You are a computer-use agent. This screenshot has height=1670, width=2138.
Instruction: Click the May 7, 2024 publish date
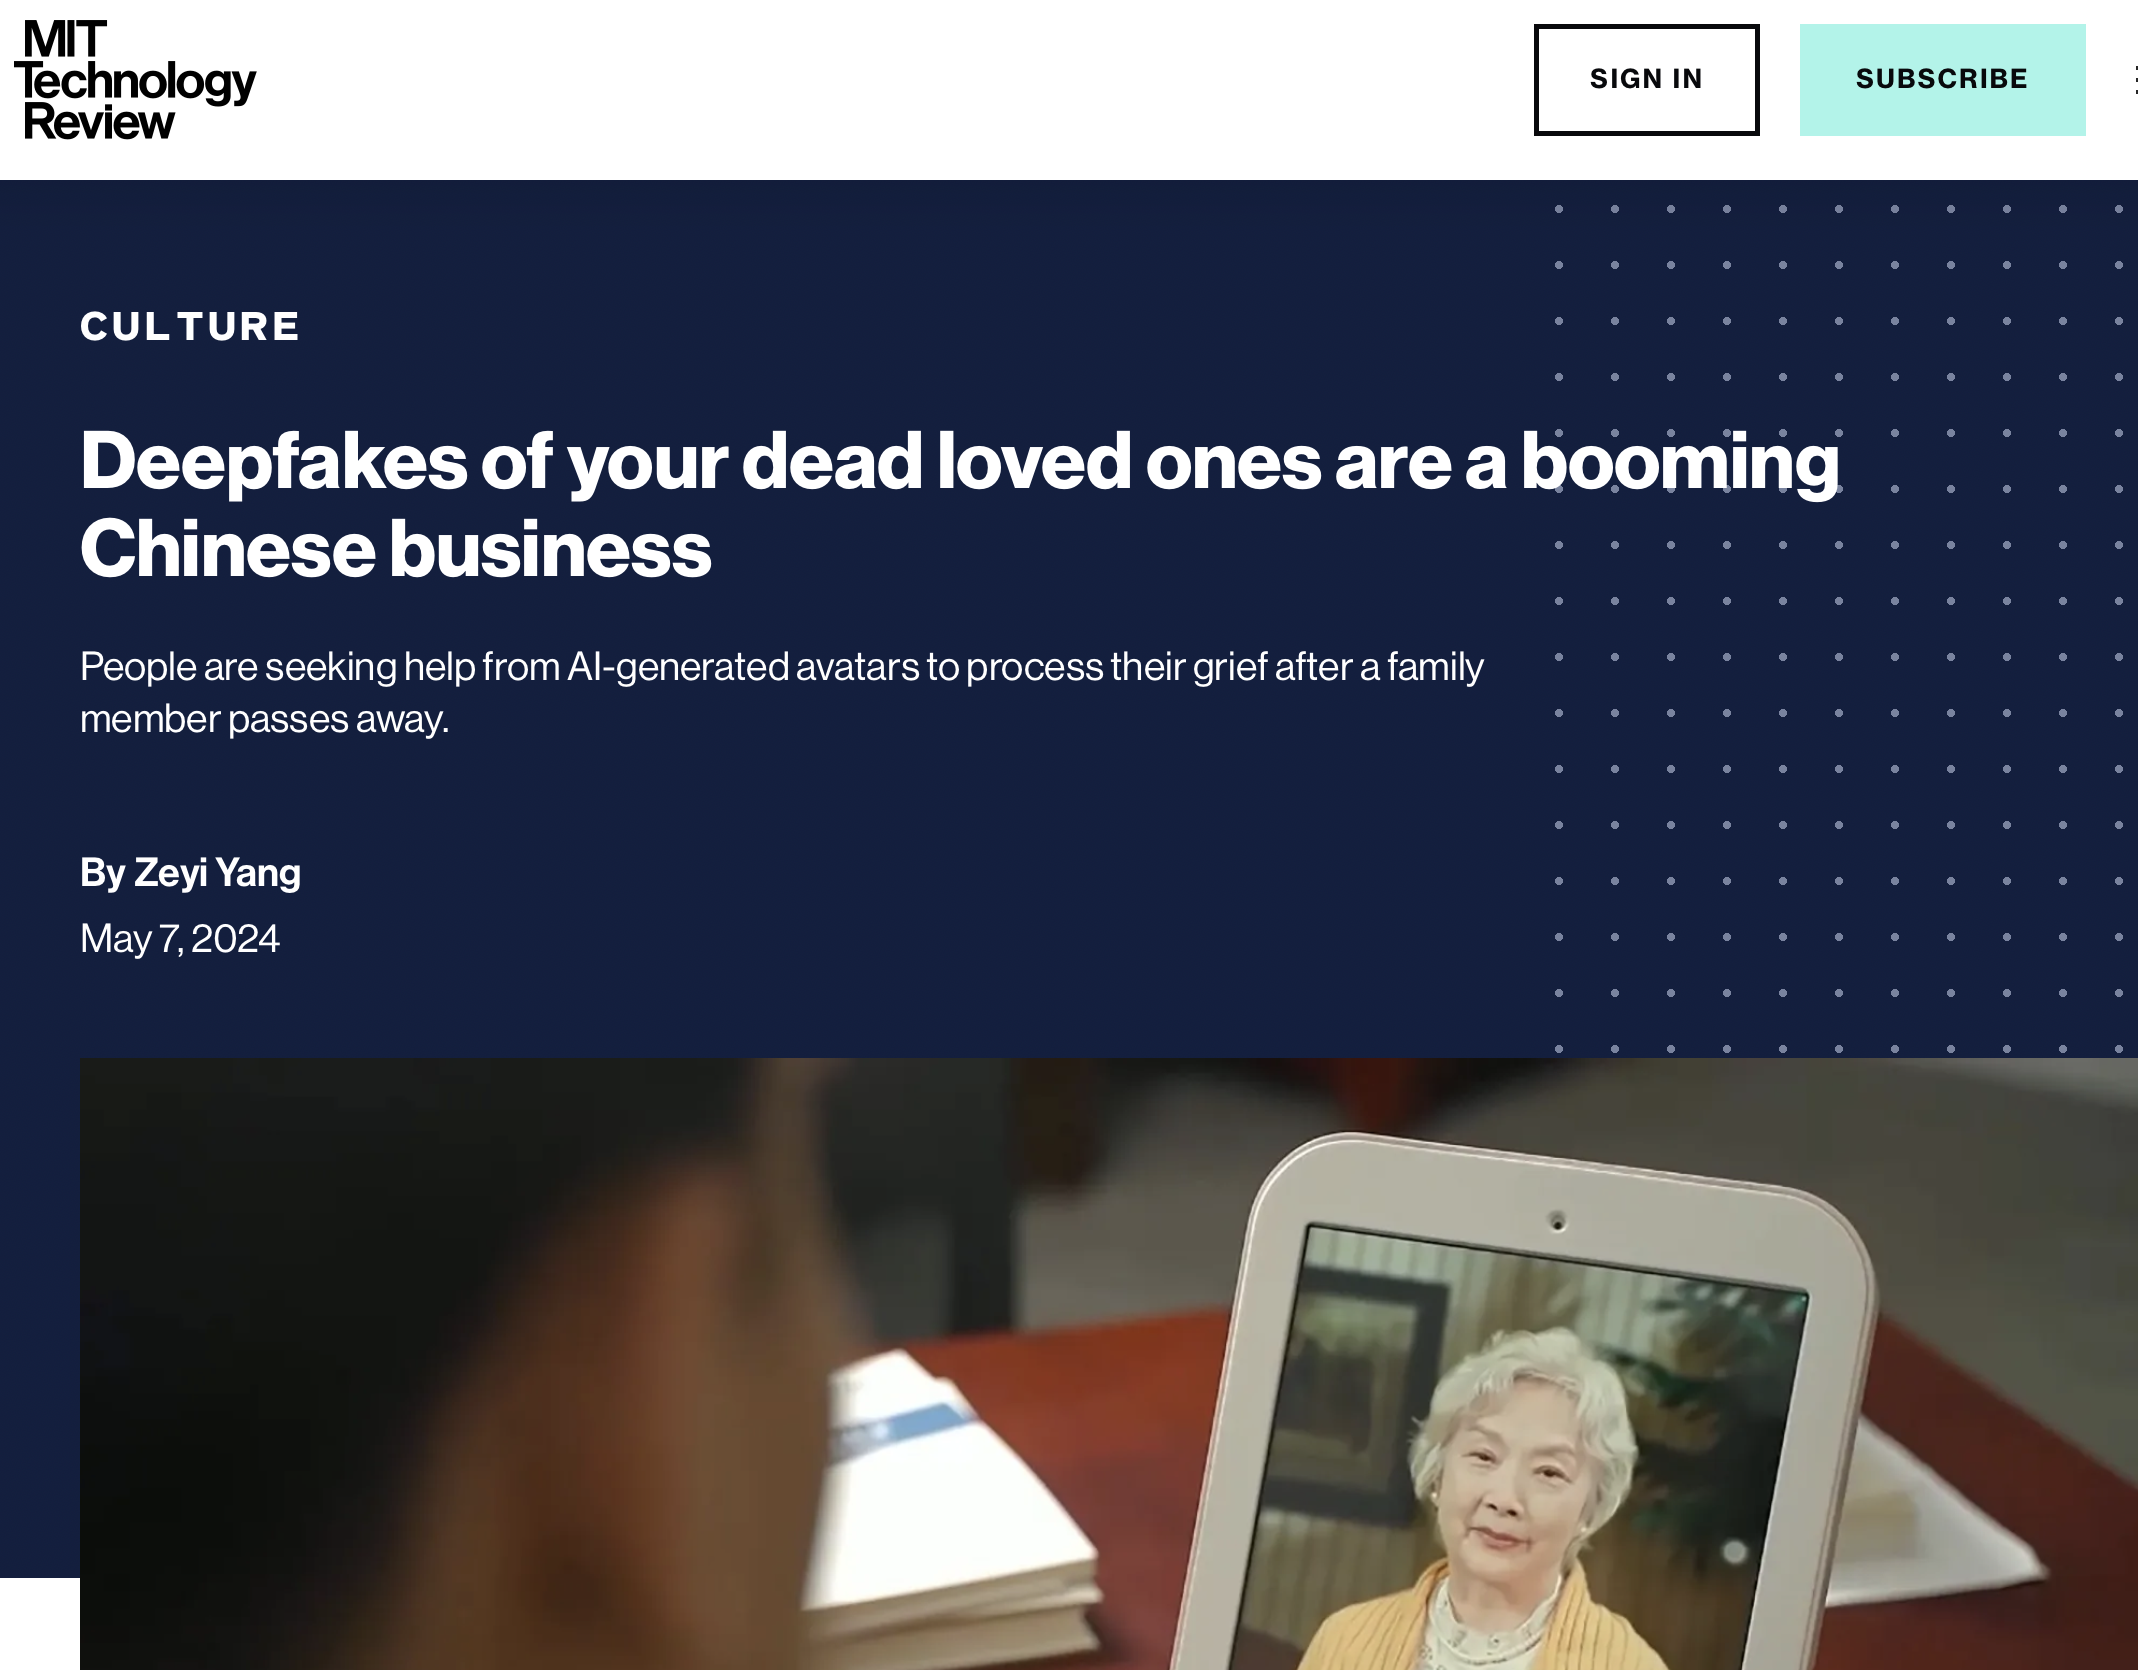click(180, 938)
